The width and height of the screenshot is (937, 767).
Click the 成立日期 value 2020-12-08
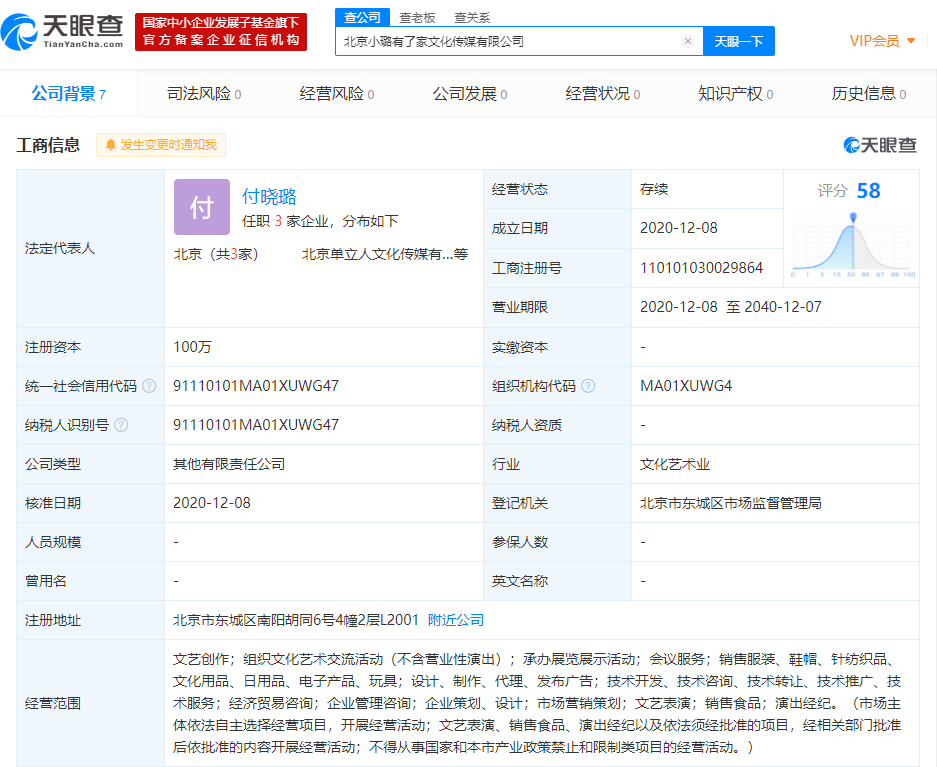pyautogui.click(x=679, y=228)
